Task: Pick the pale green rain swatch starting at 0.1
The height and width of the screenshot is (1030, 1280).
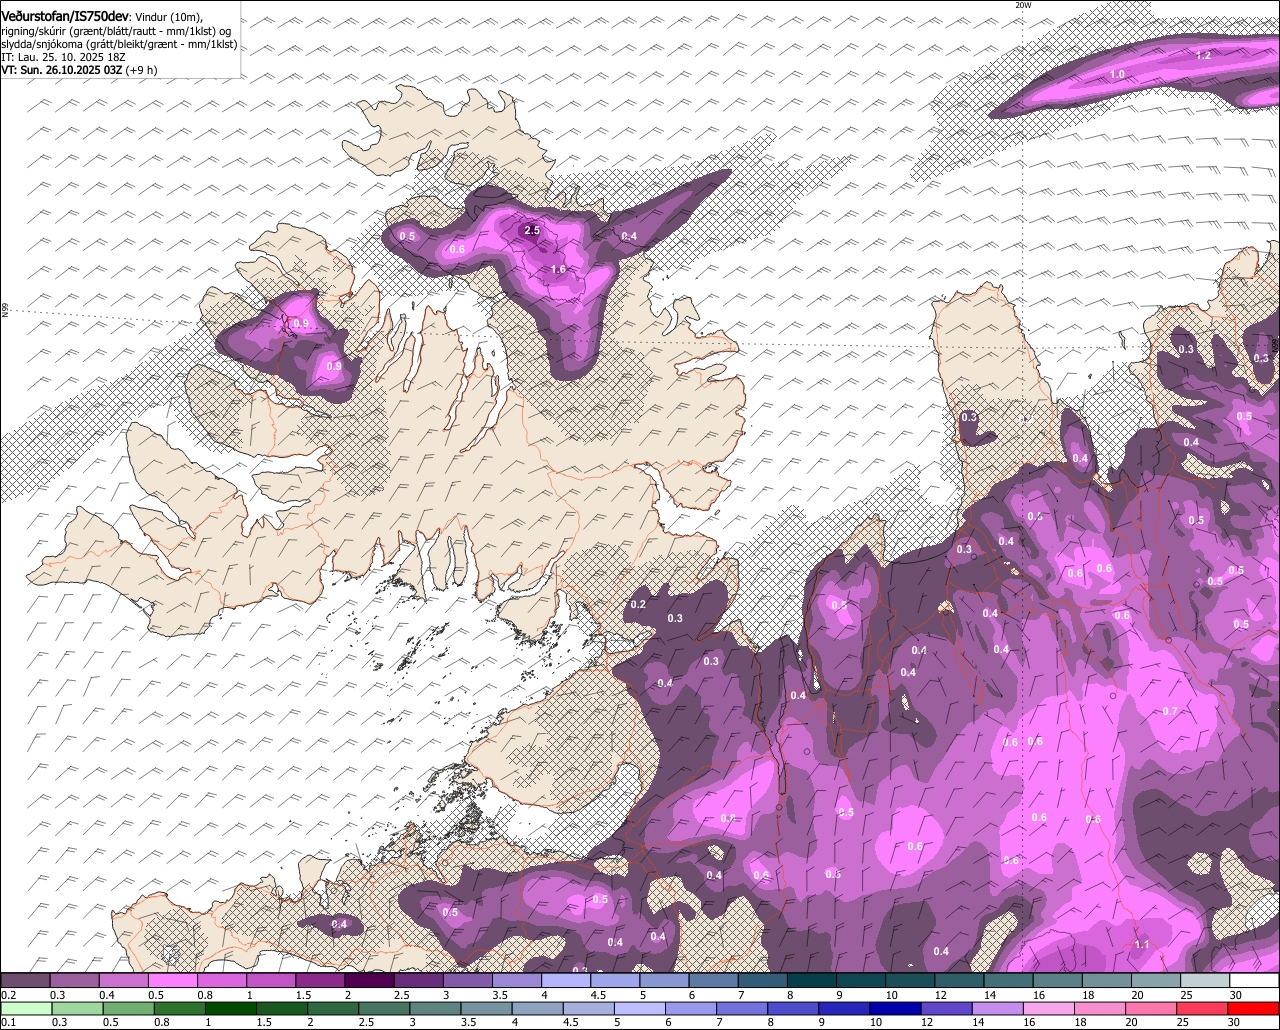Action: [x=26, y=1009]
